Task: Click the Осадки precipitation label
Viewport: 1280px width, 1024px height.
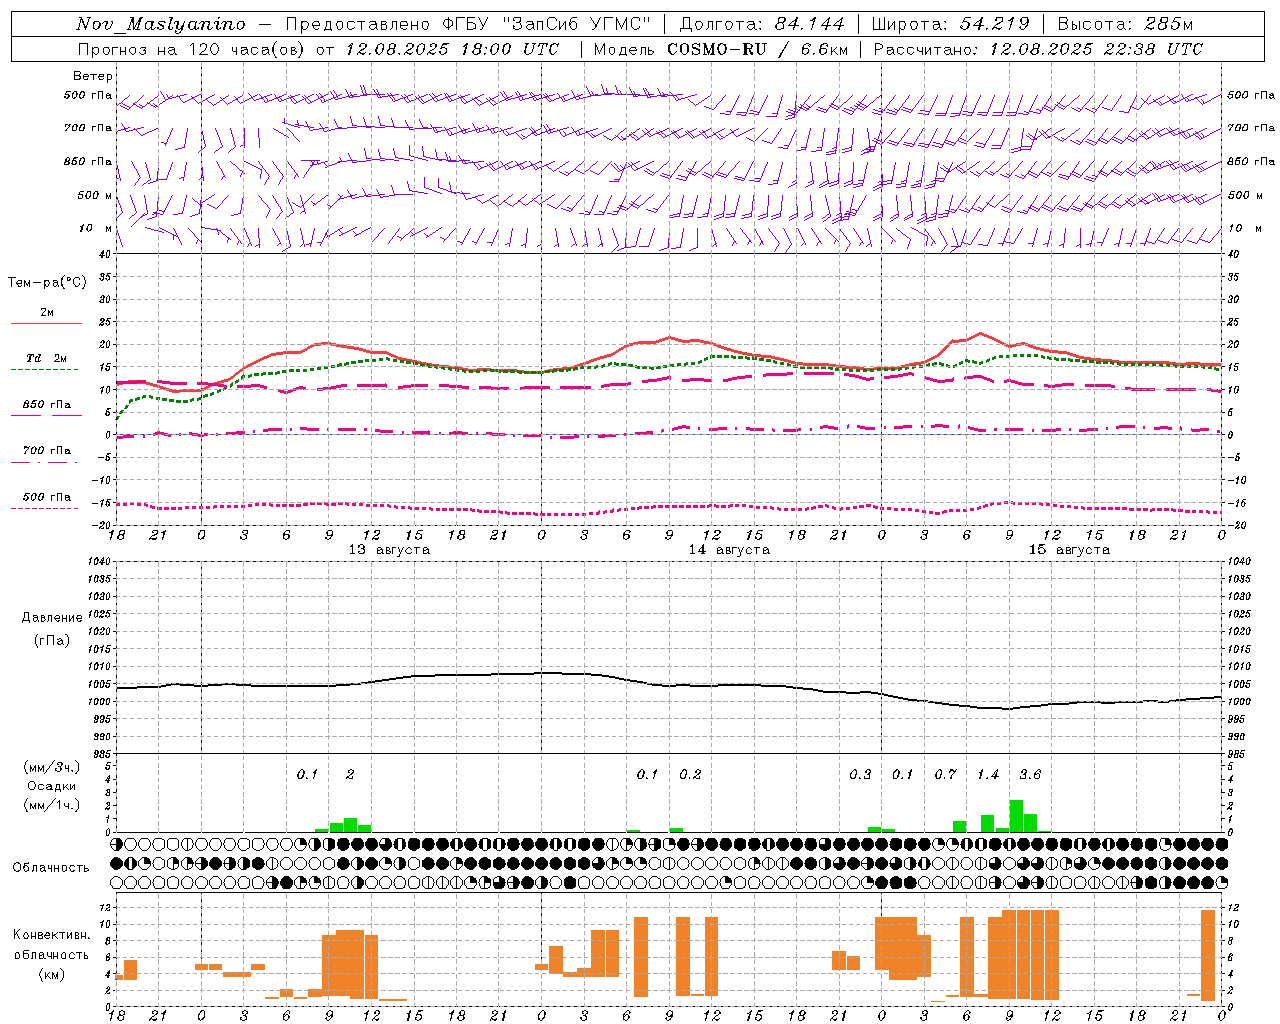Action: 52,786
